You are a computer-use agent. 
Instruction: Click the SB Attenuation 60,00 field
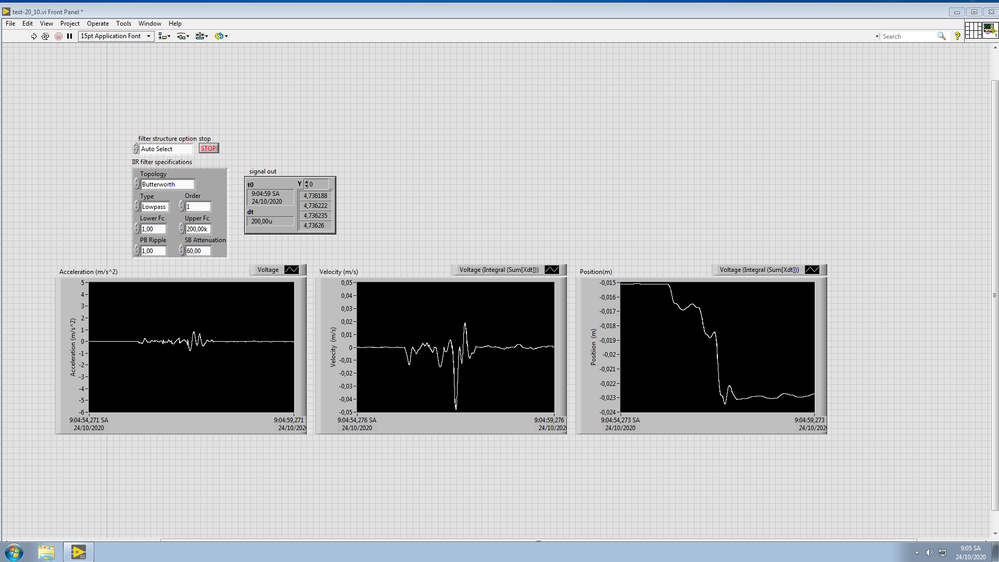point(198,251)
